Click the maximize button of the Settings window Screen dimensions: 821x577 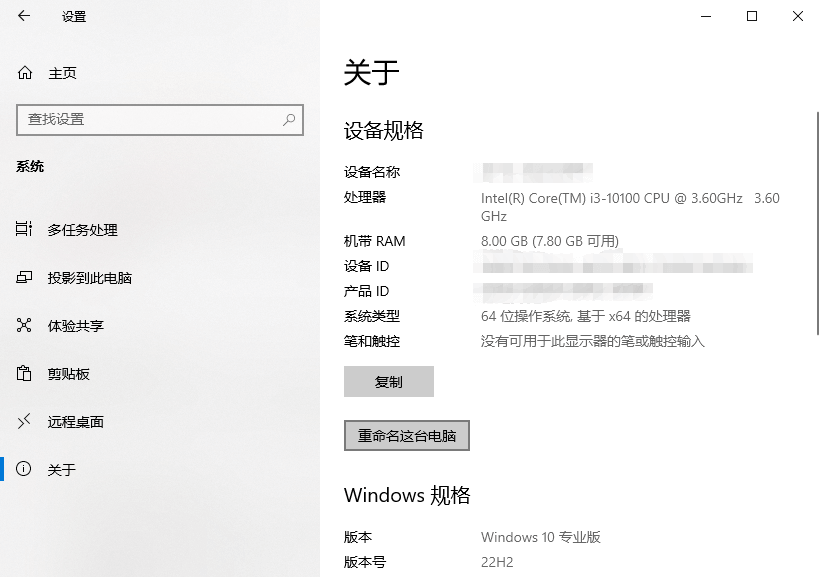[x=751, y=17]
